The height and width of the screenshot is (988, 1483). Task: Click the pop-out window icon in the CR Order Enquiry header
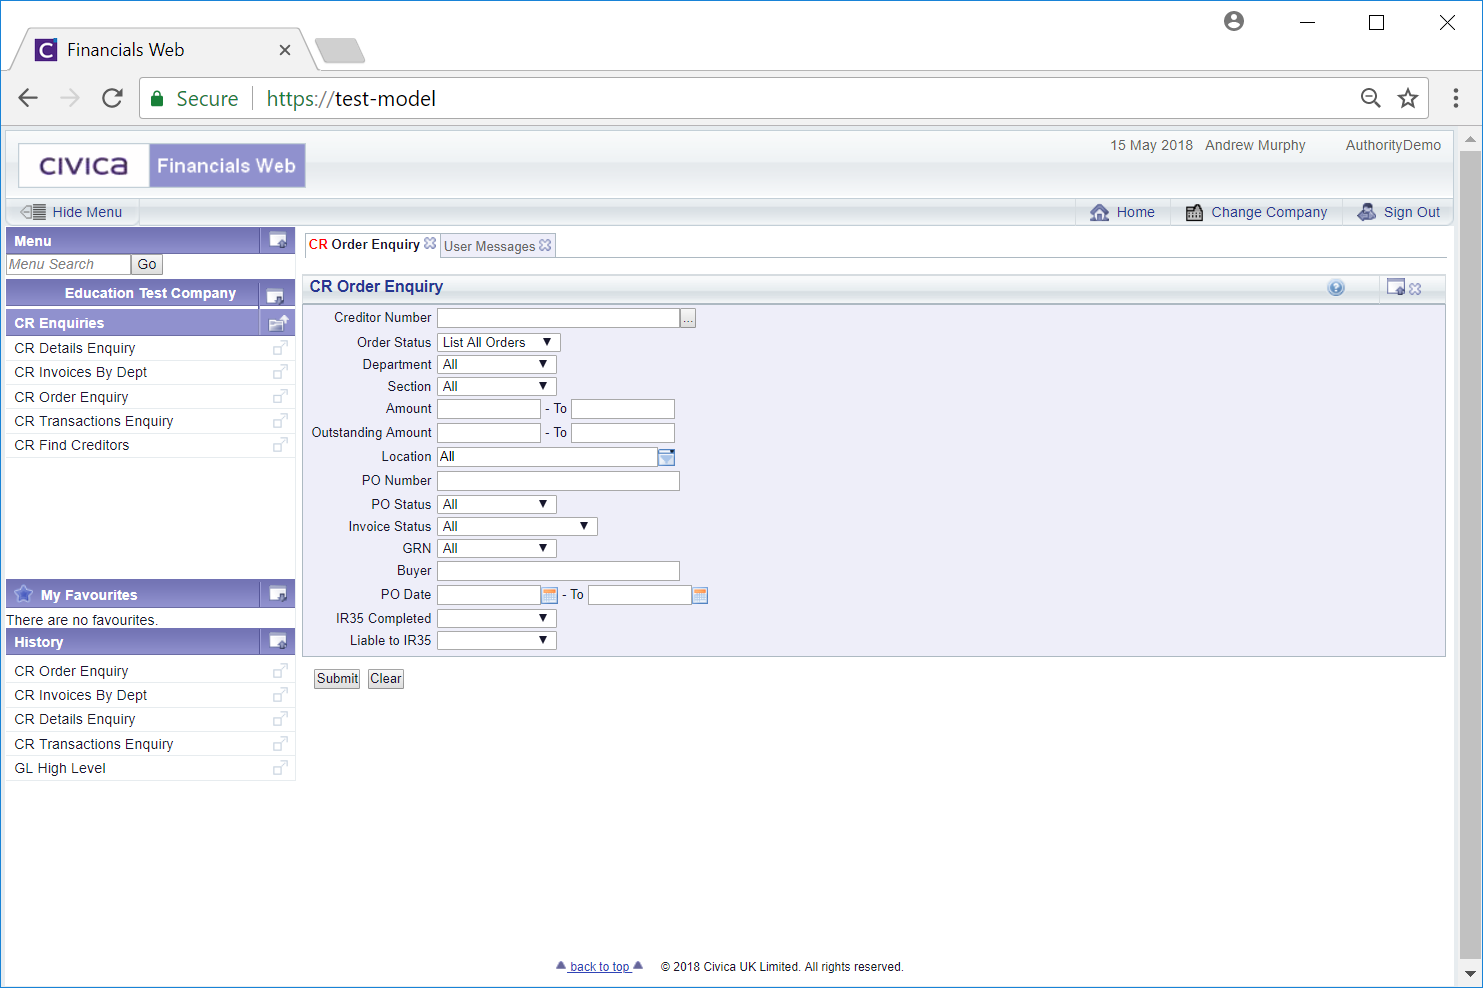coord(1396,287)
